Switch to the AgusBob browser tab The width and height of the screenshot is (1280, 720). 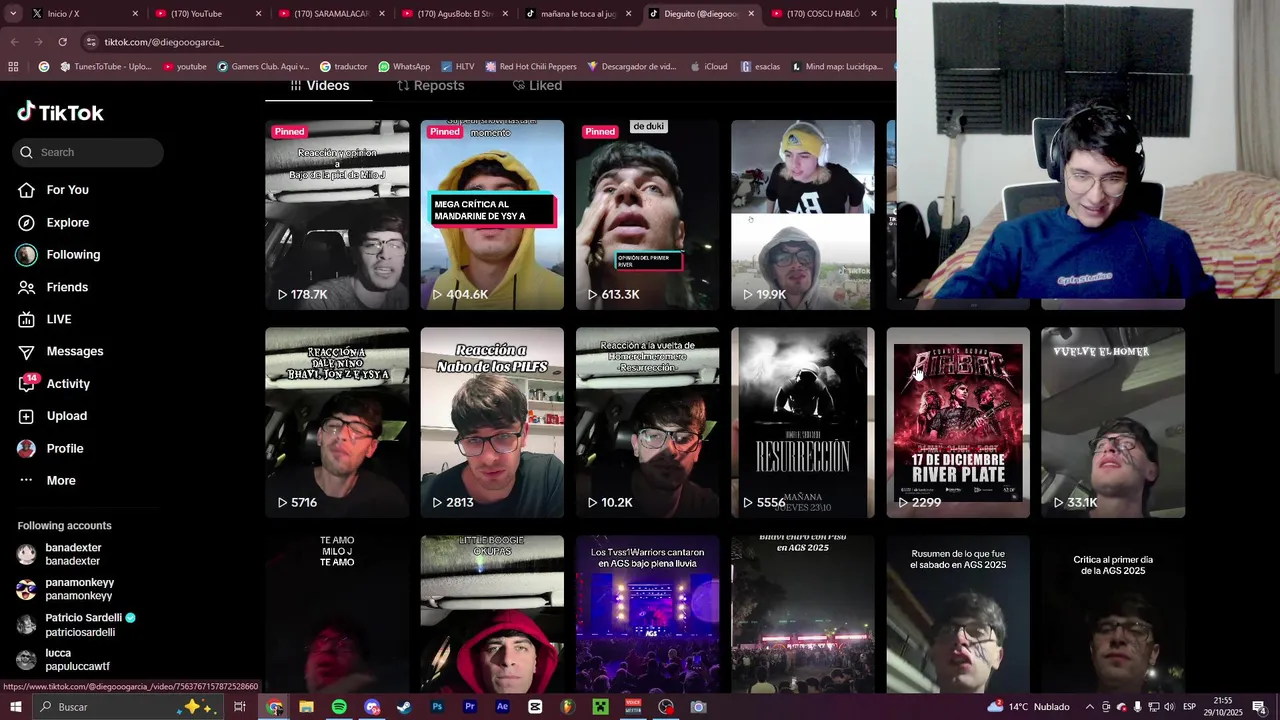(x=455, y=14)
